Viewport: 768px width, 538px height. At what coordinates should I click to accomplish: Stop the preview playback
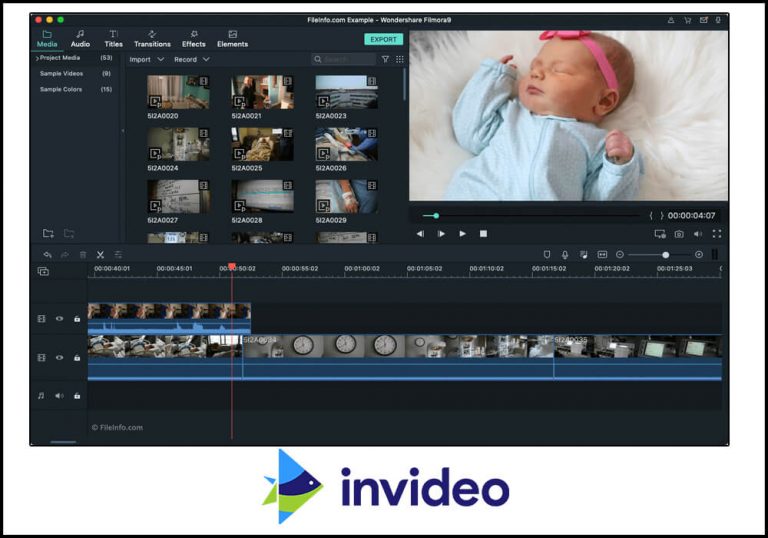(x=483, y=234)
